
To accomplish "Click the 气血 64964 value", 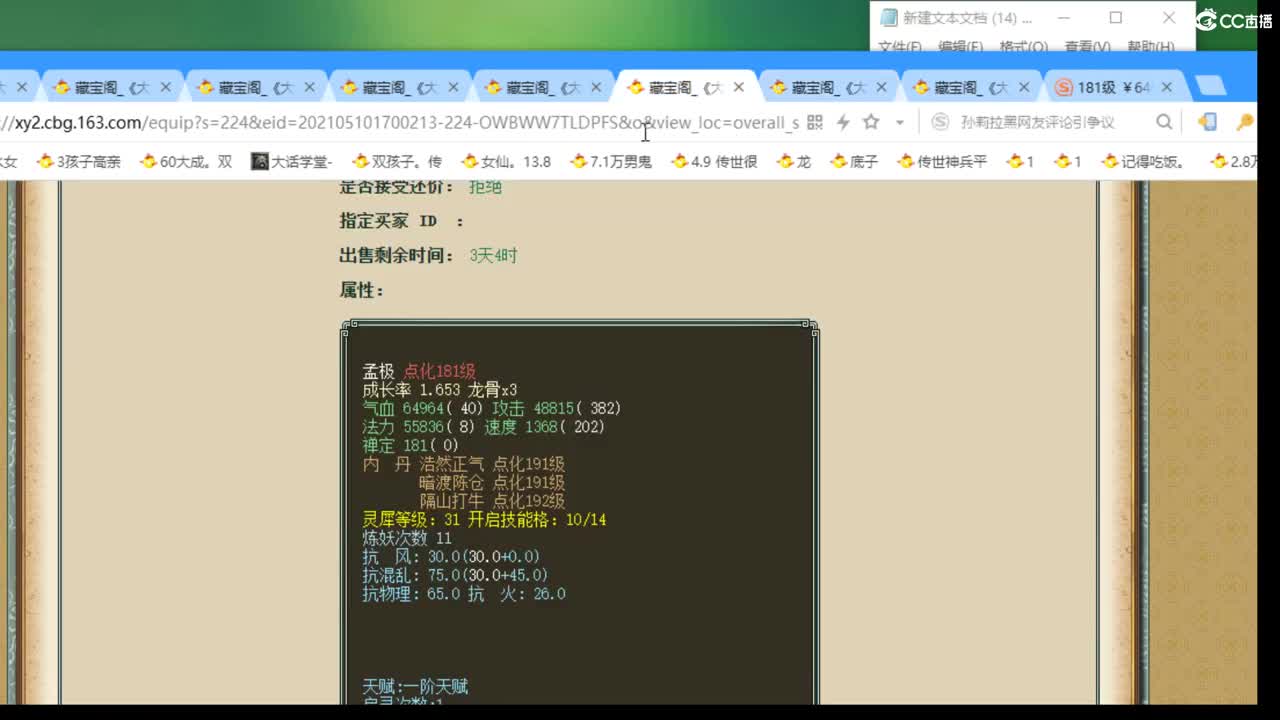I will point(424,408).
